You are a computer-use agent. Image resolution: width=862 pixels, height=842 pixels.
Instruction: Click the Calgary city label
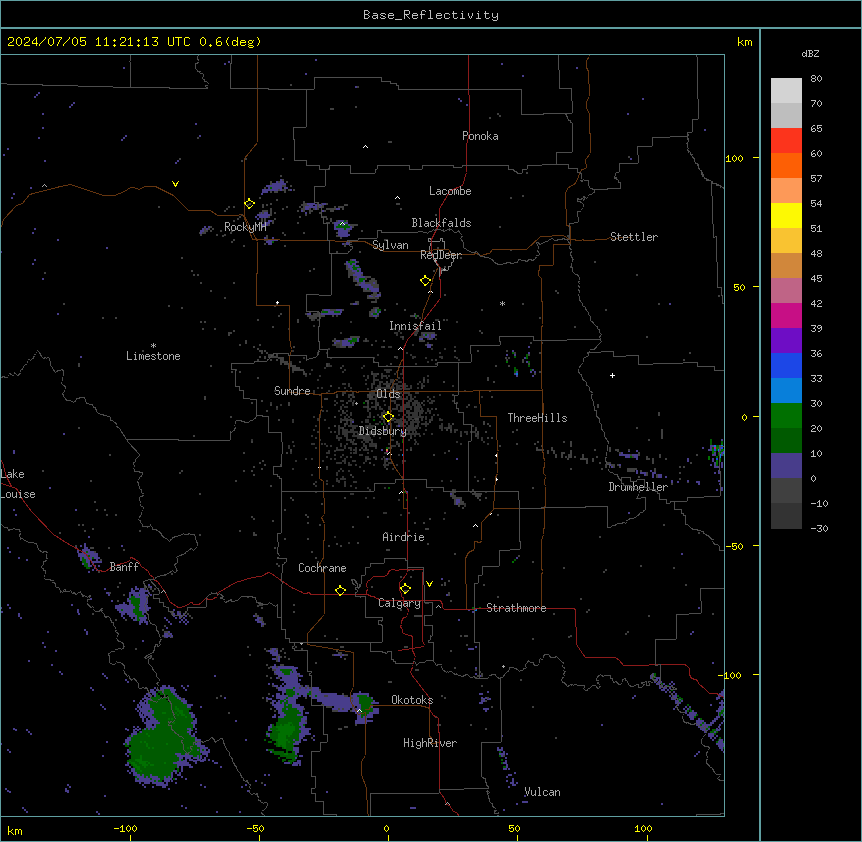[x=400, y=603]
